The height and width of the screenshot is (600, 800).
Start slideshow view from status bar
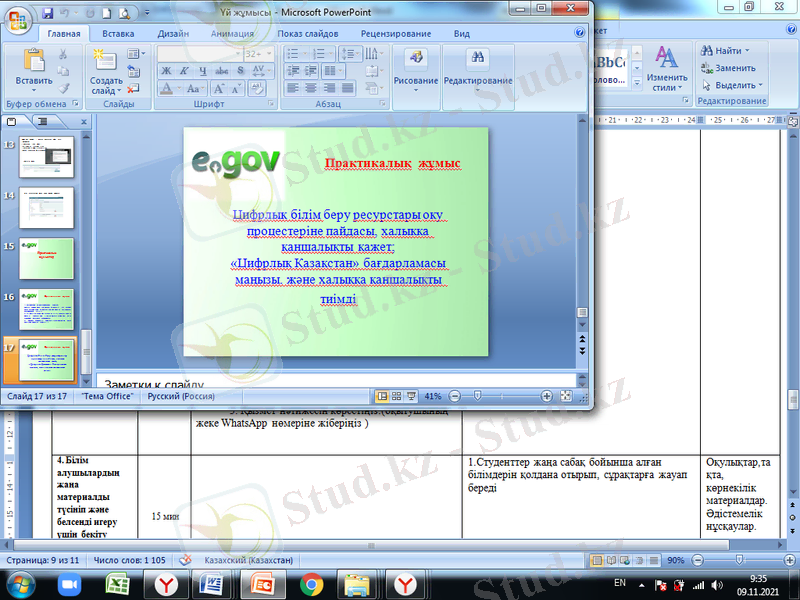410,396
